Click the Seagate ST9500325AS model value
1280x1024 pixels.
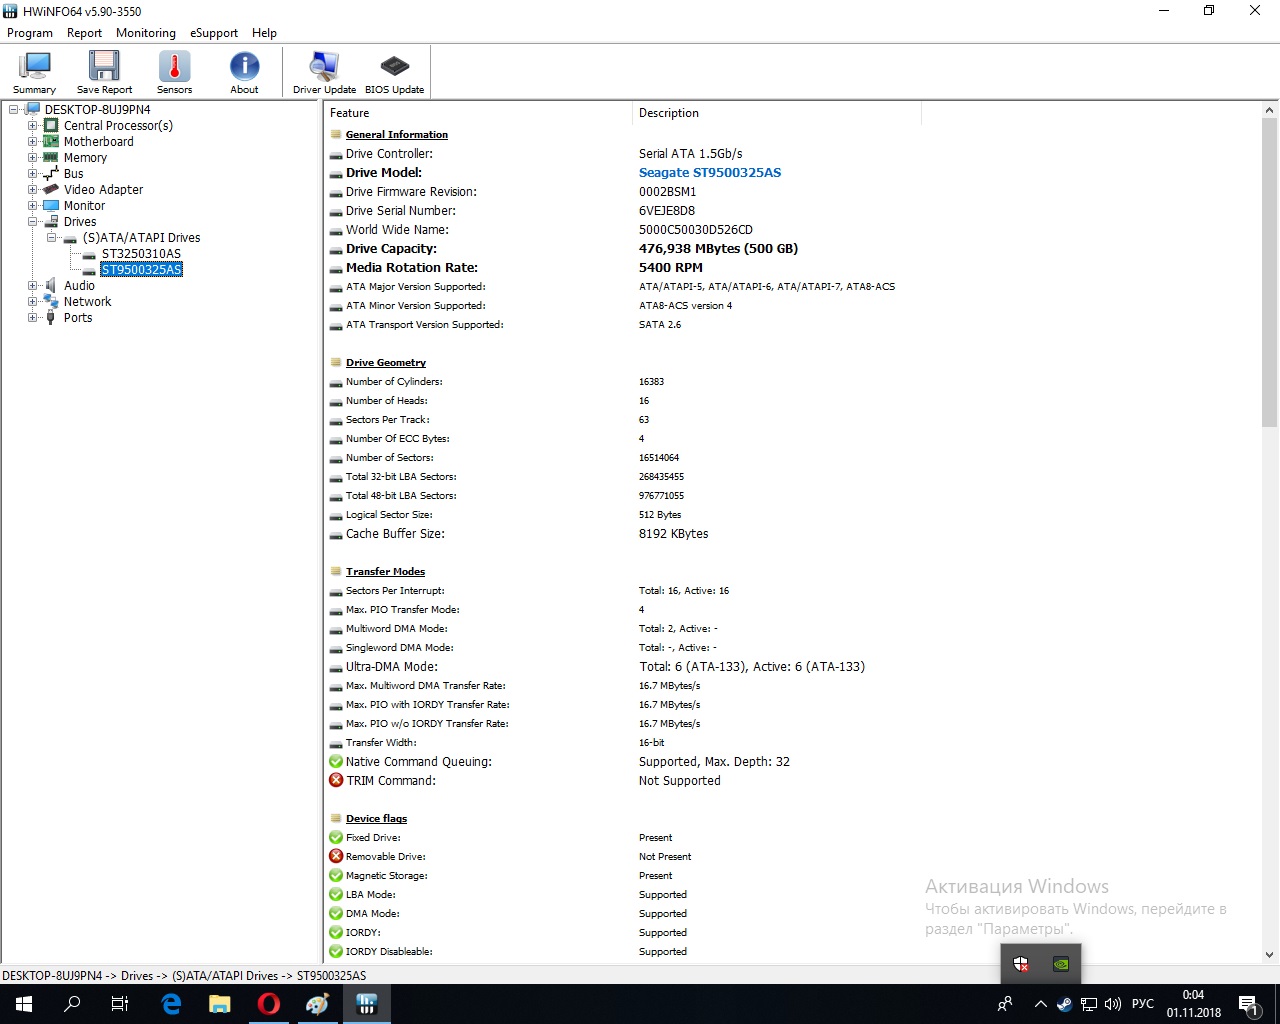710,173
